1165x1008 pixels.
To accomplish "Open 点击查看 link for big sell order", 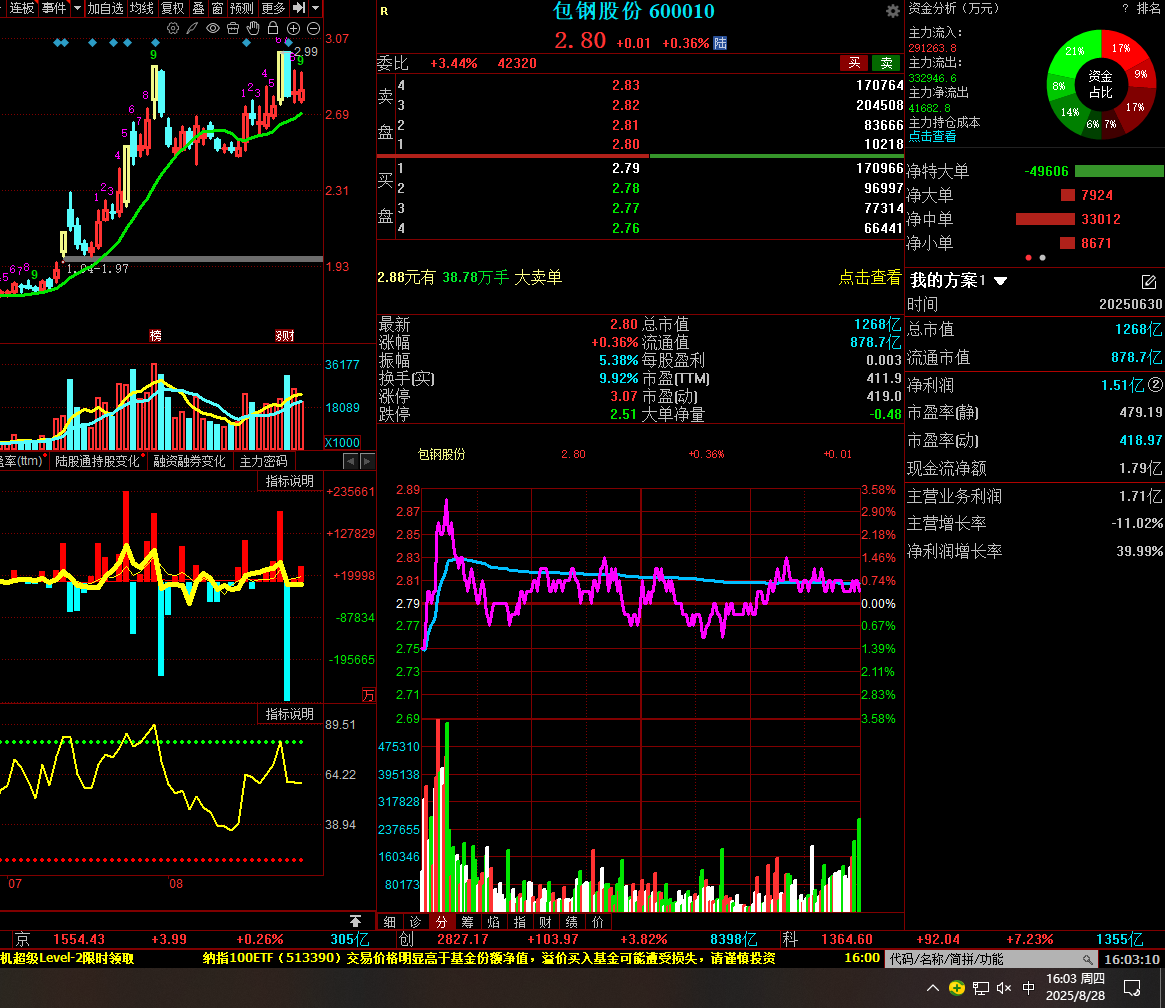I will pos(869,278).
